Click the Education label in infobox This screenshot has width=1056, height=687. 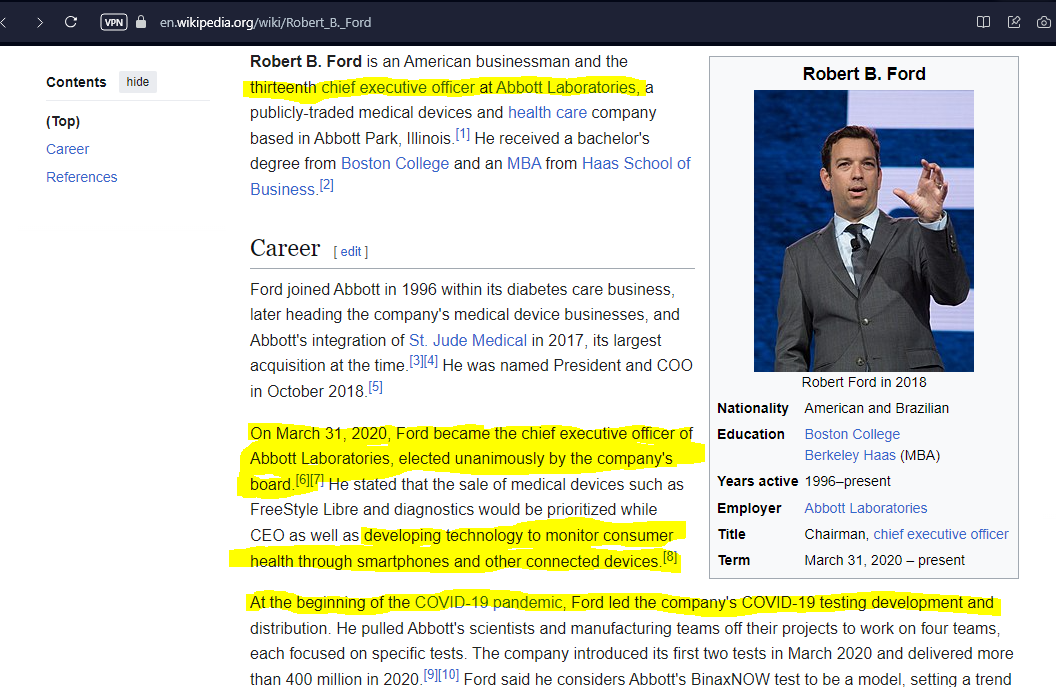click(x=751, y=434)
